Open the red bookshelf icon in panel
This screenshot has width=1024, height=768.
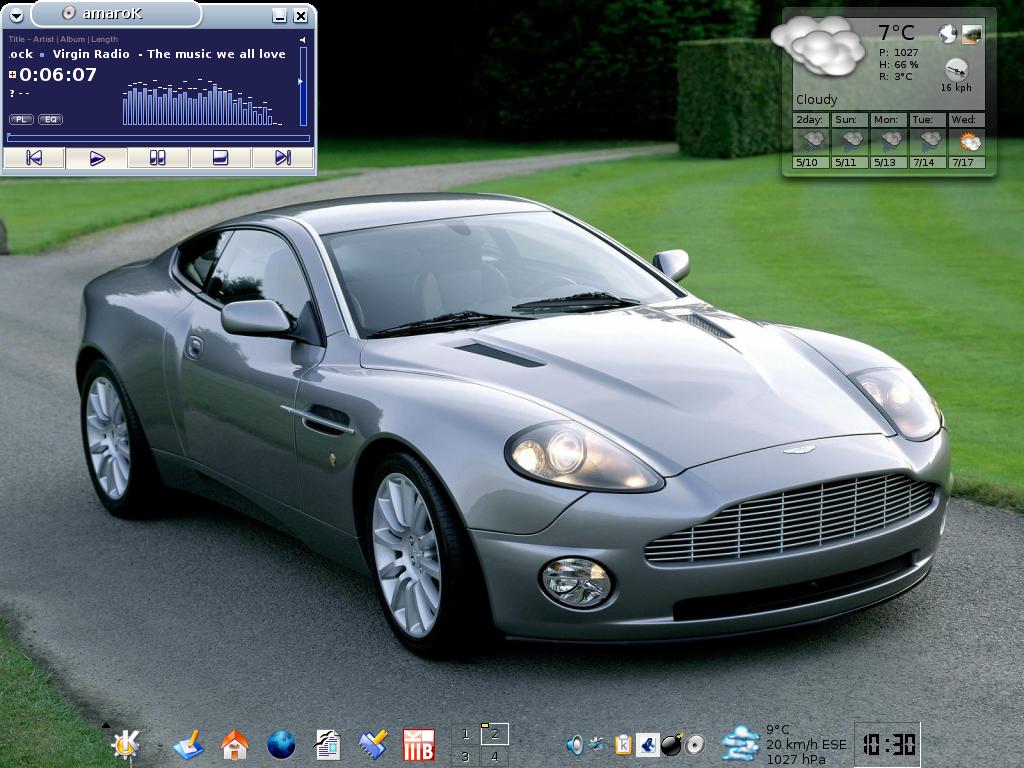[x=418, y=745]
